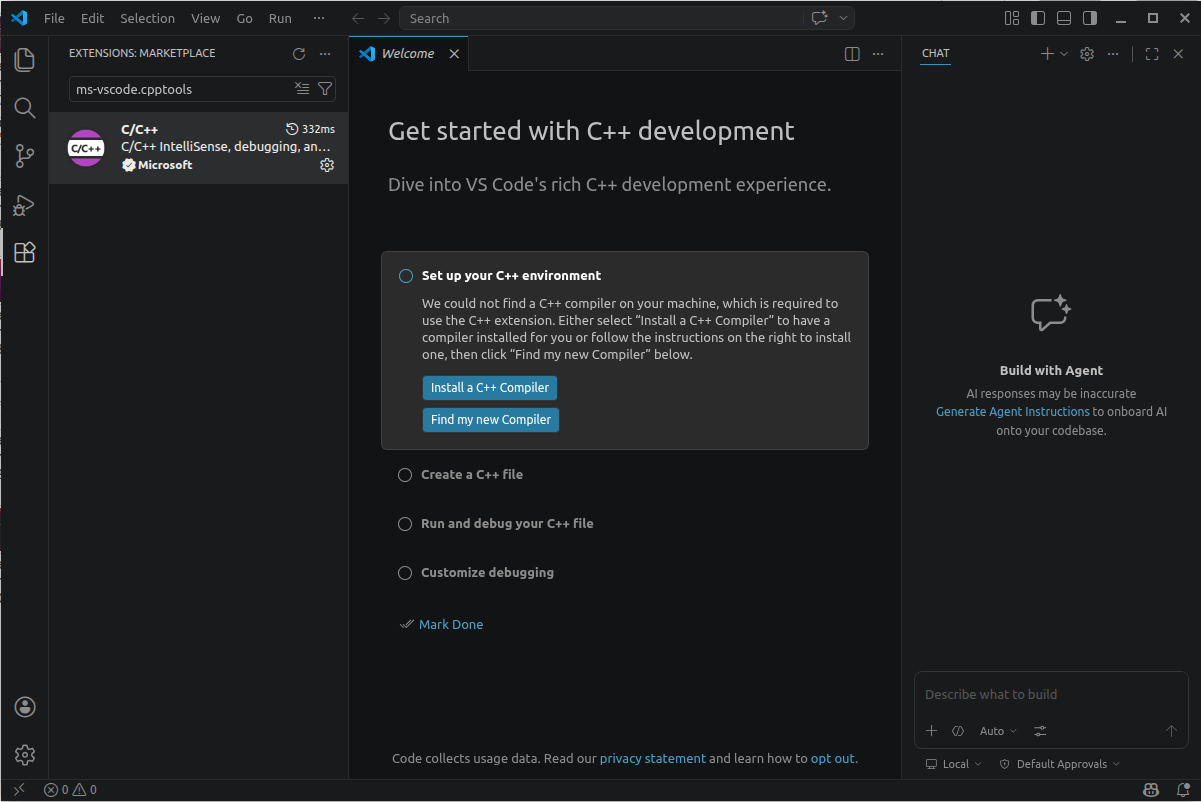Image resolution: width=1201 pixels, height=802 pixels.
Task: Configure chat tools icon
Action: pyautogui.click(x=1040, y=731)
